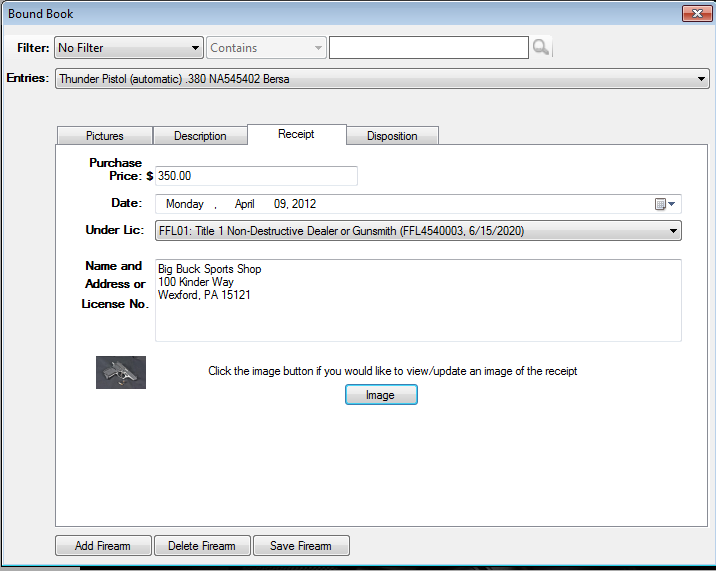The width and height of the screenshot is (716, 571).
Task: Click the 100 Kinder Way address line
Action: click(x=196, y=282)
